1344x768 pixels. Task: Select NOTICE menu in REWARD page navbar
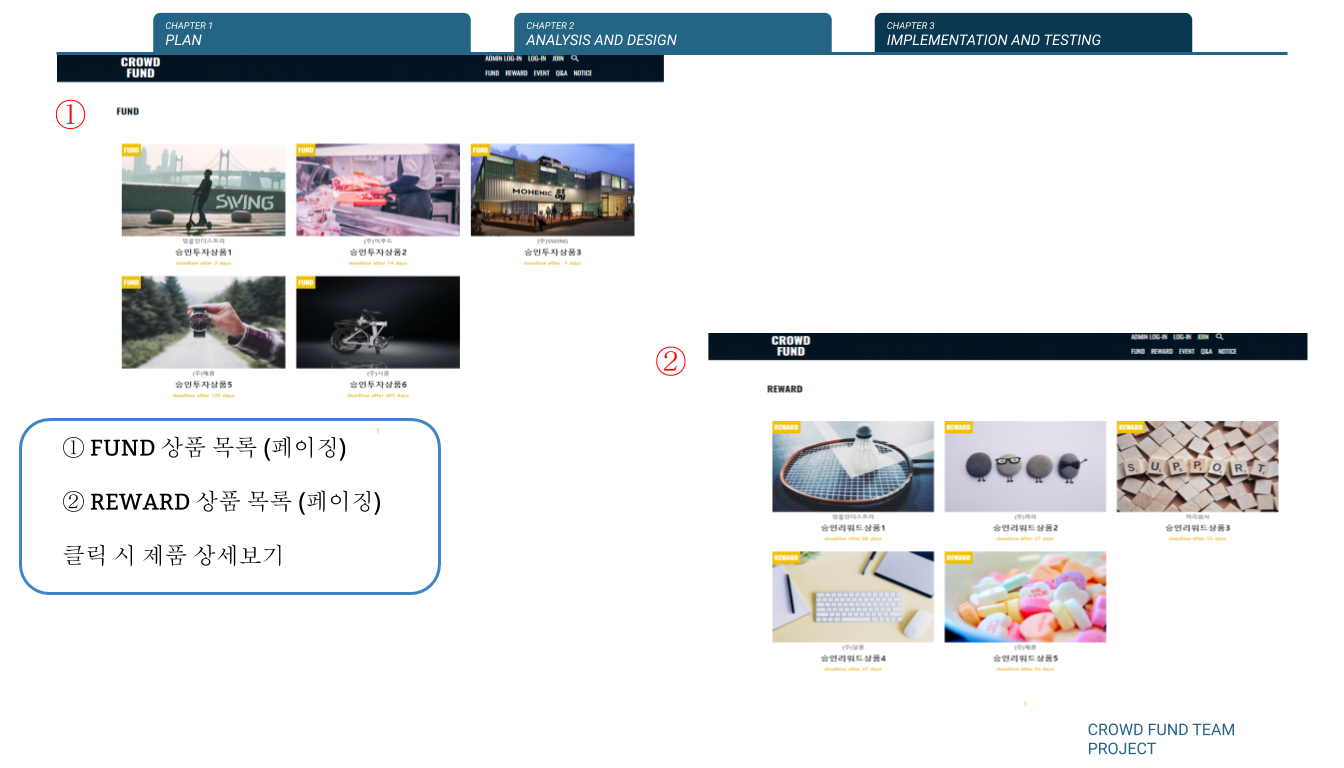coord(1227,352)
